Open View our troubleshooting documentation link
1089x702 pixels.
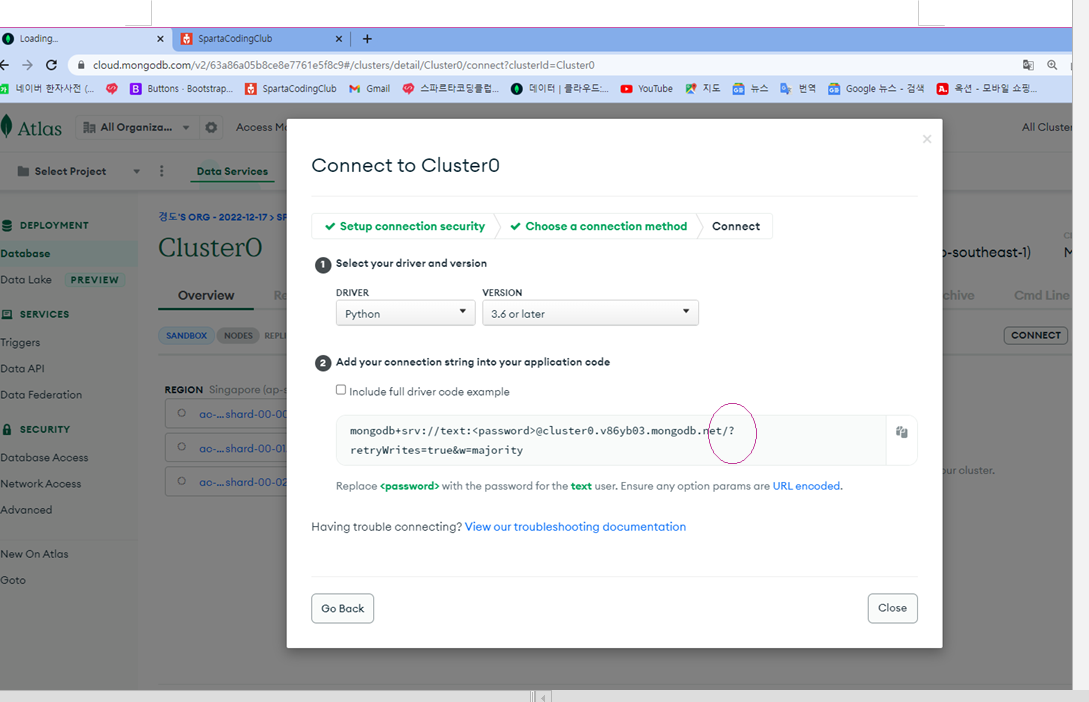575,527
